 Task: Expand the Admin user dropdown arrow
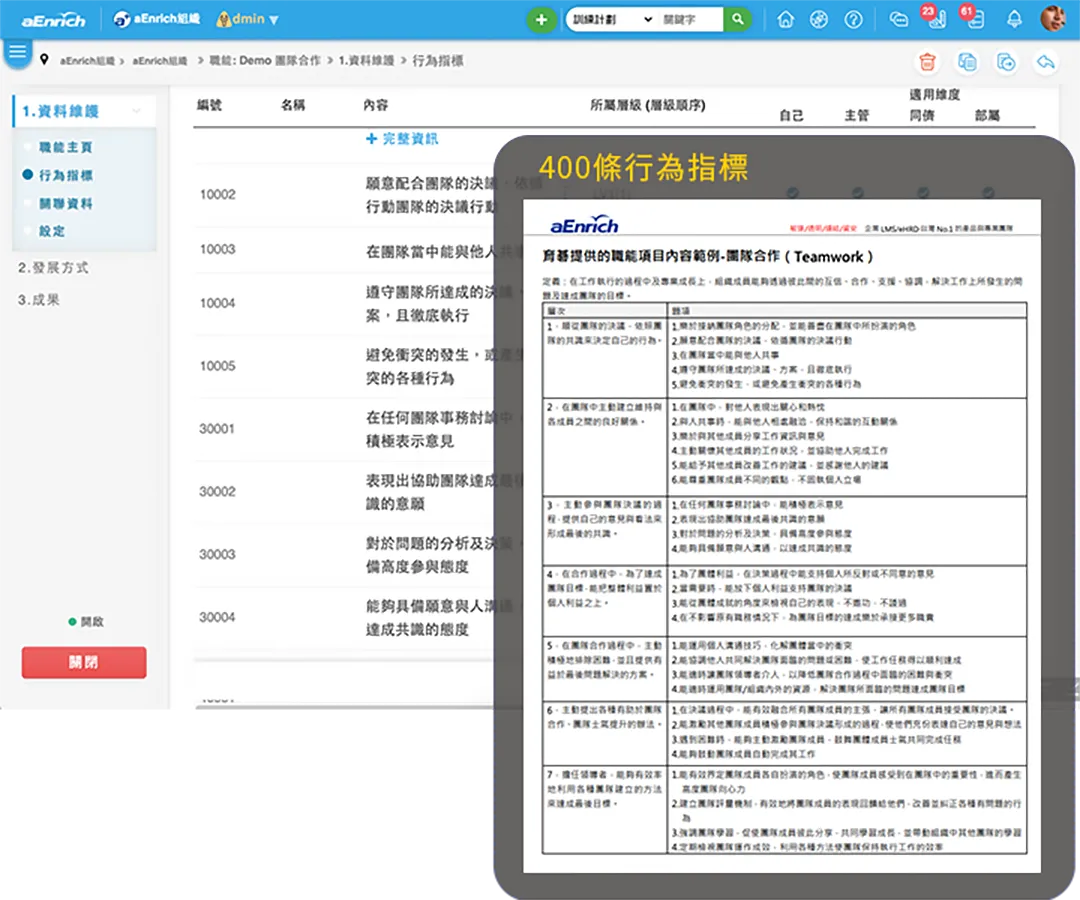274,20
